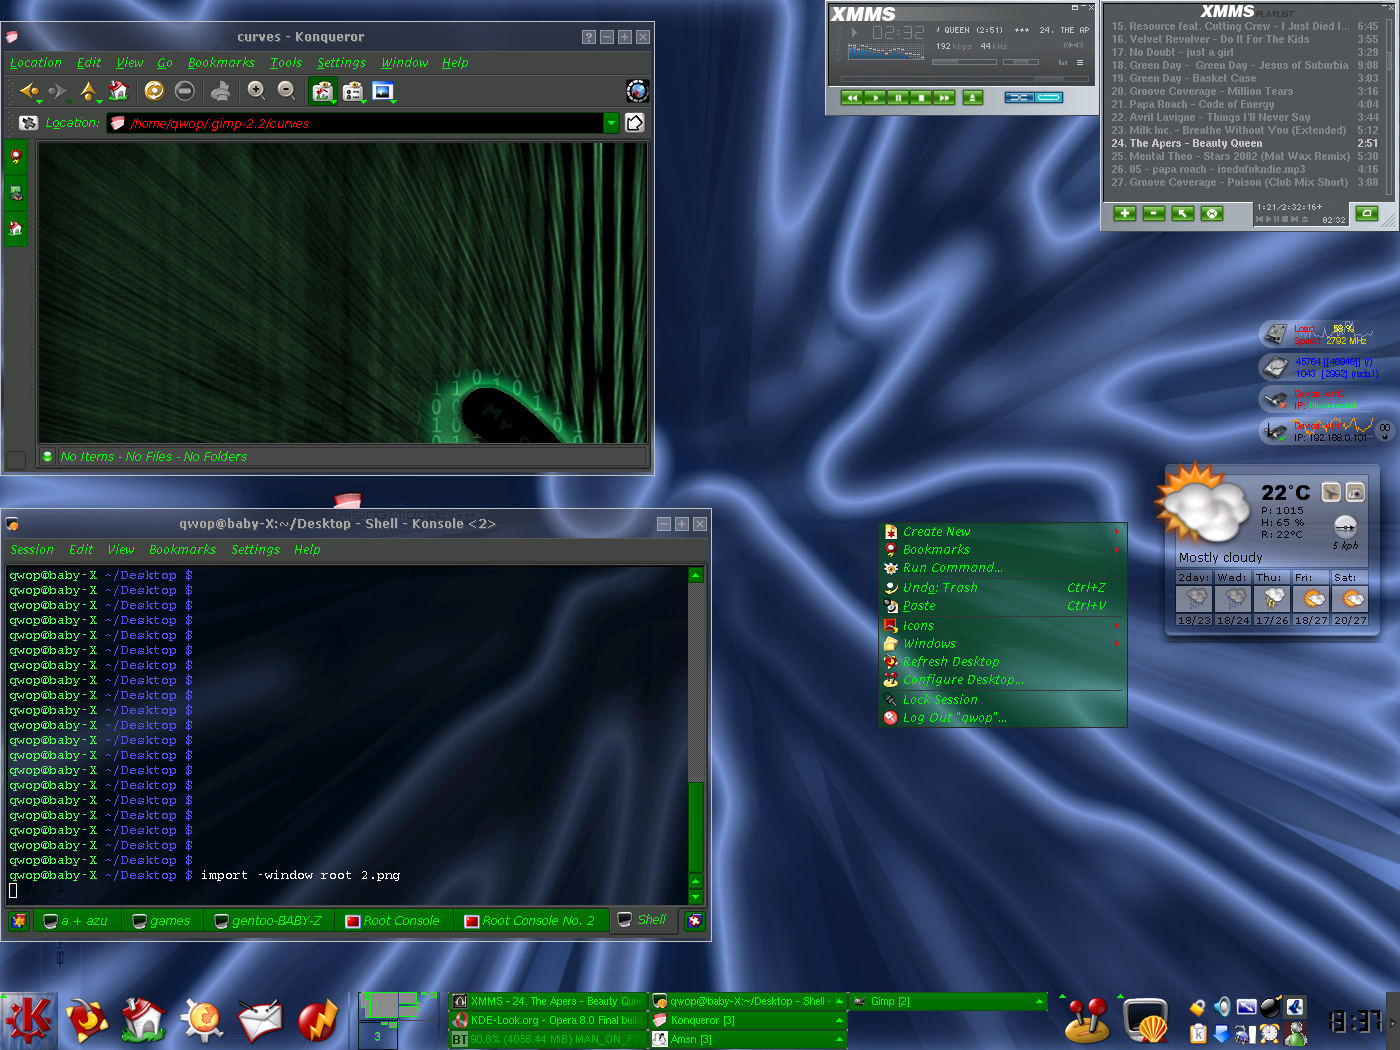Open Konqueror Tools menu
1400x1050 pixels.
[286, 62]
